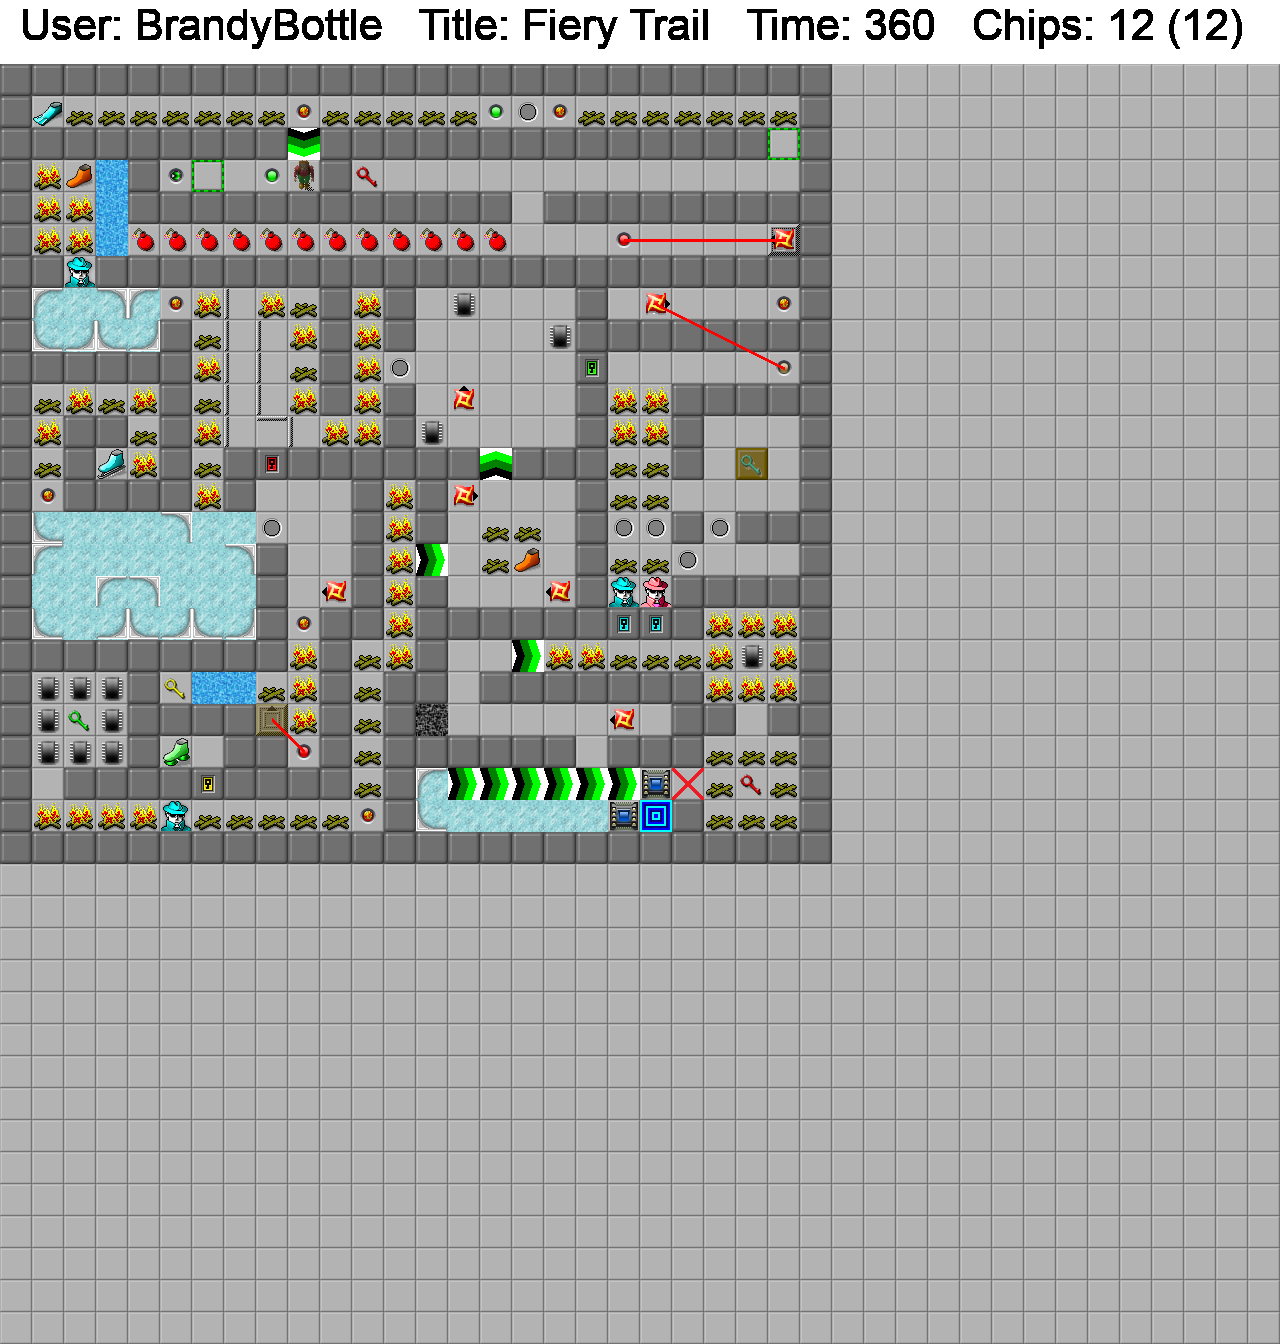Image resolution: width=1280 pixels, height=1344 pixels.
Task: Click the dark gravel tile
Action: (432, 720)
